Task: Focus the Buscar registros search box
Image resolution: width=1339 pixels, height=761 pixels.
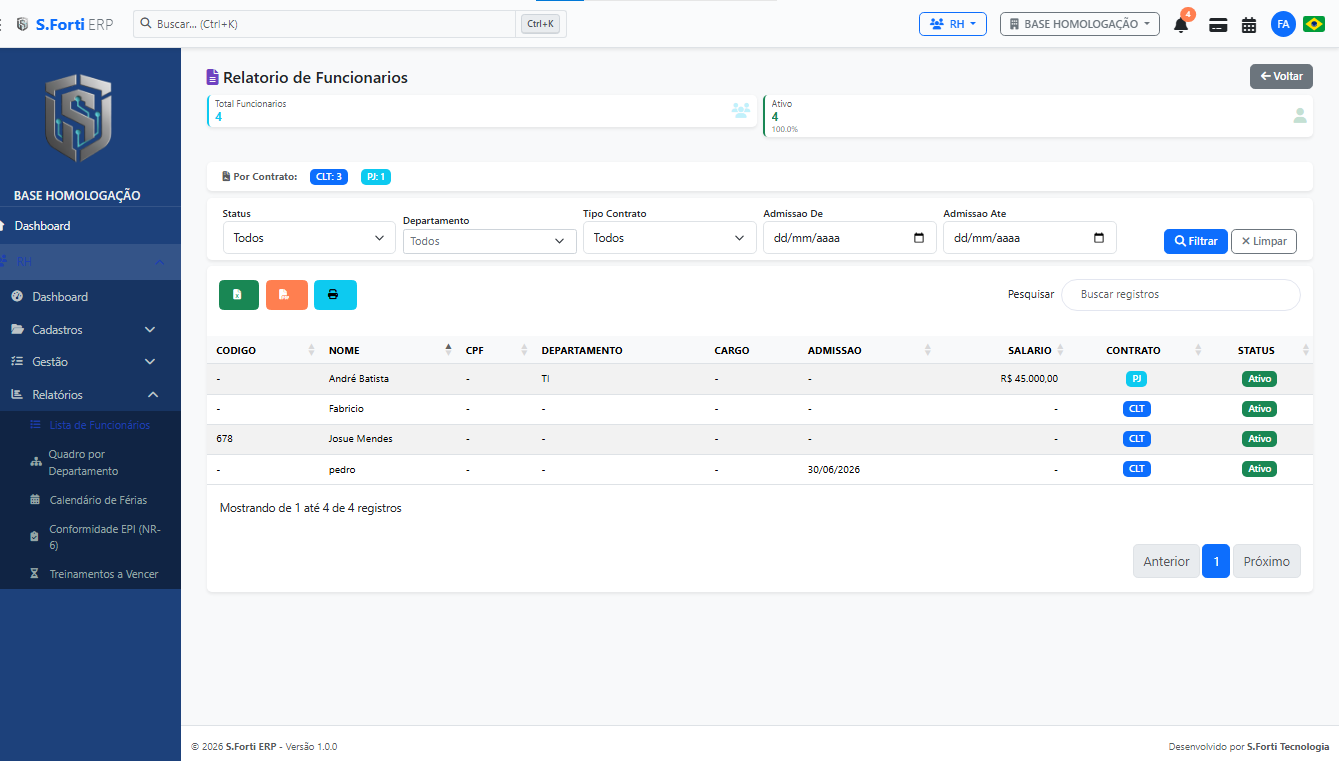Action: tap(1180, 295)
